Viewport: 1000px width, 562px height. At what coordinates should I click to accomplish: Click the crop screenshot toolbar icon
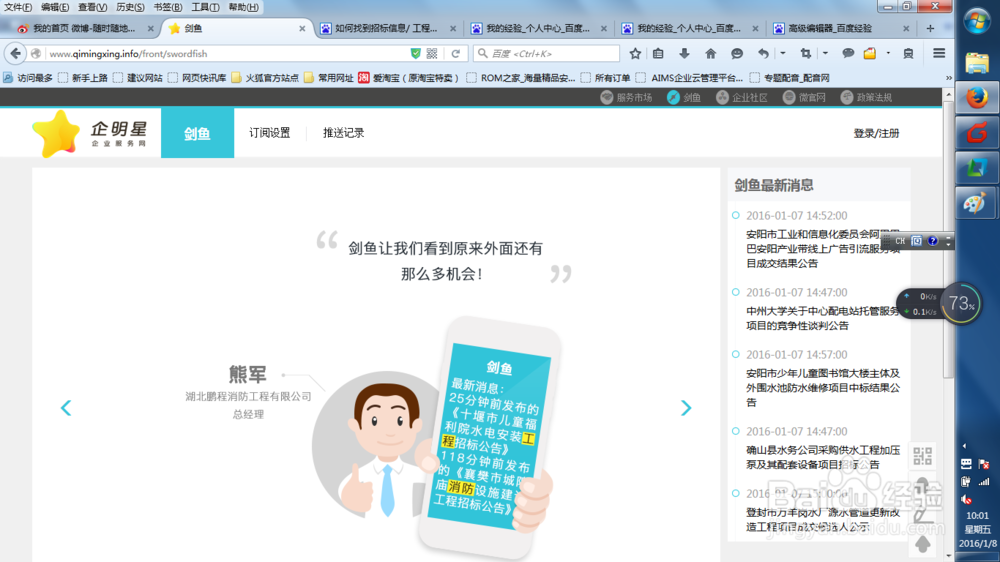pos(805,54)
